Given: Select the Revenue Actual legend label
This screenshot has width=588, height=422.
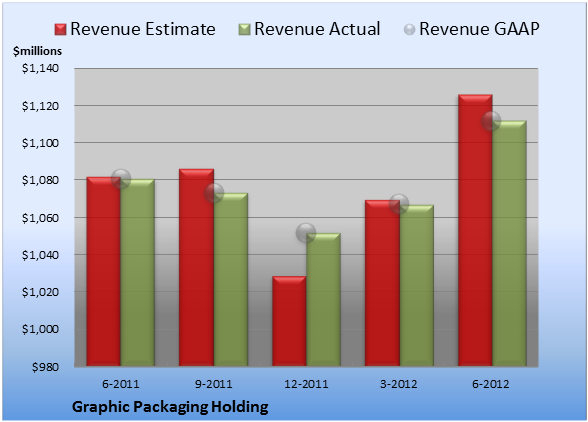Looking at the screenshot, I should coord(317,29).
